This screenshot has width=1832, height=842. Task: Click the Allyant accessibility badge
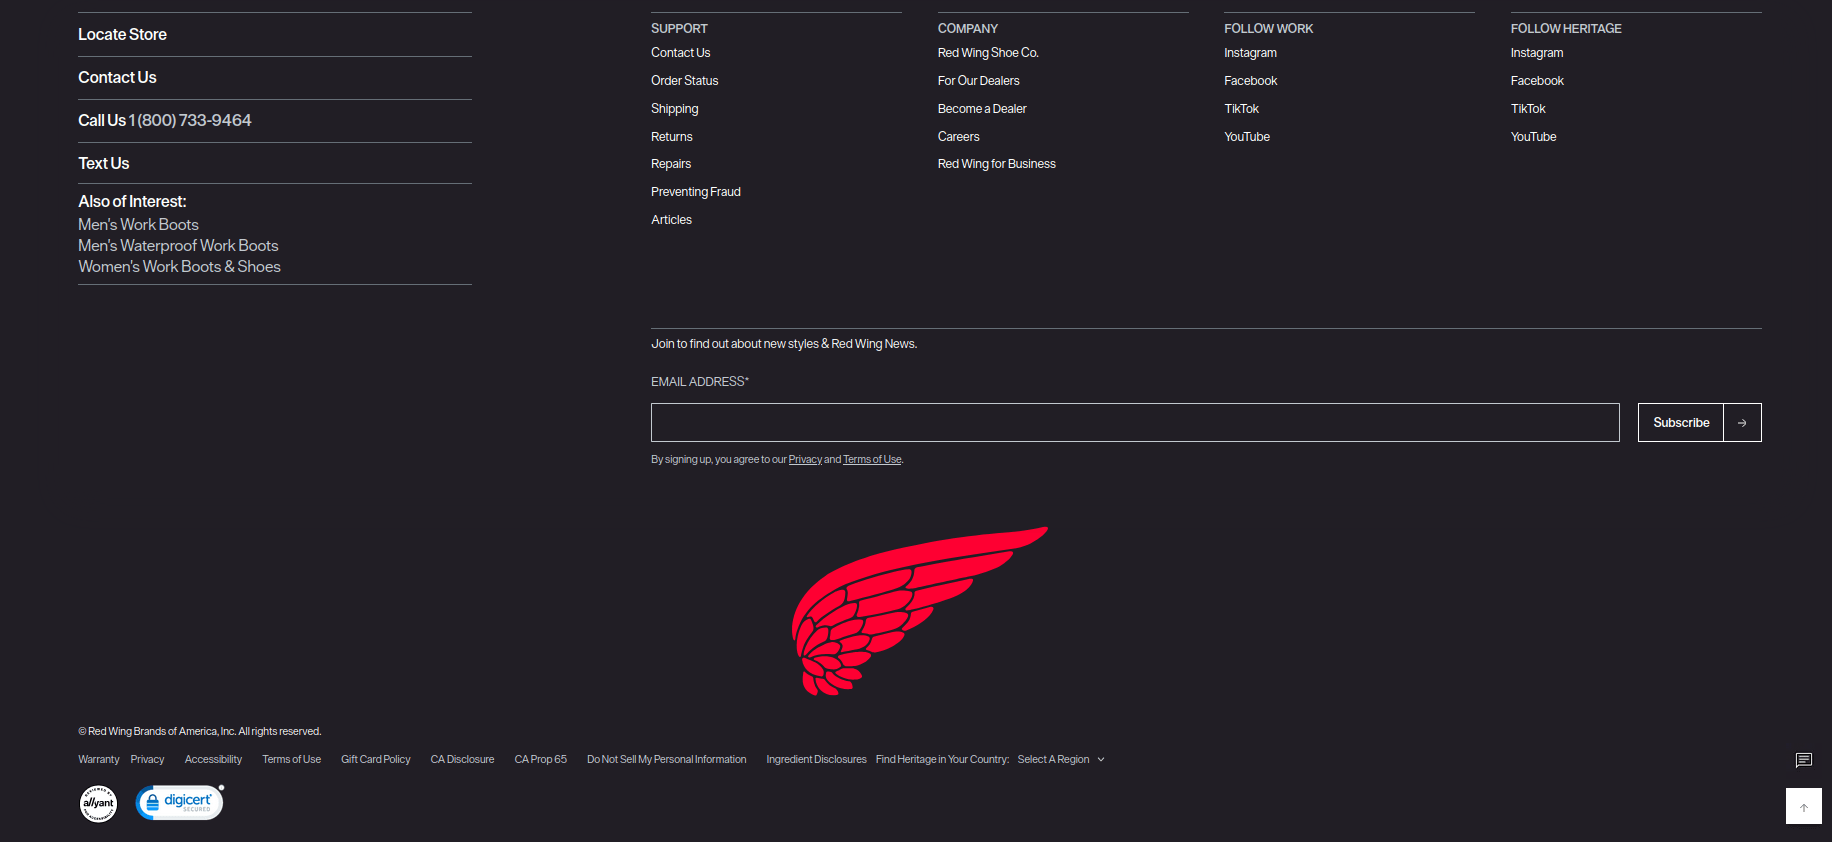click(98, 803)
